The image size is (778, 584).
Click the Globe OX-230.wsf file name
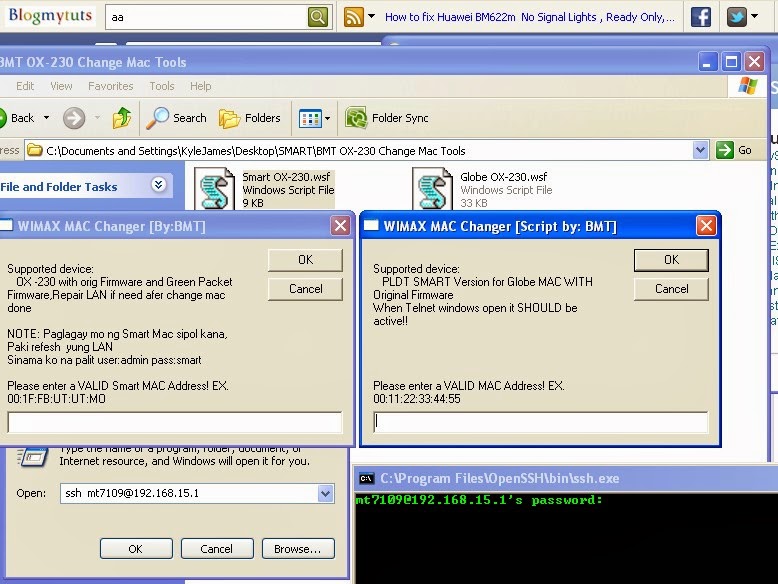504,177
